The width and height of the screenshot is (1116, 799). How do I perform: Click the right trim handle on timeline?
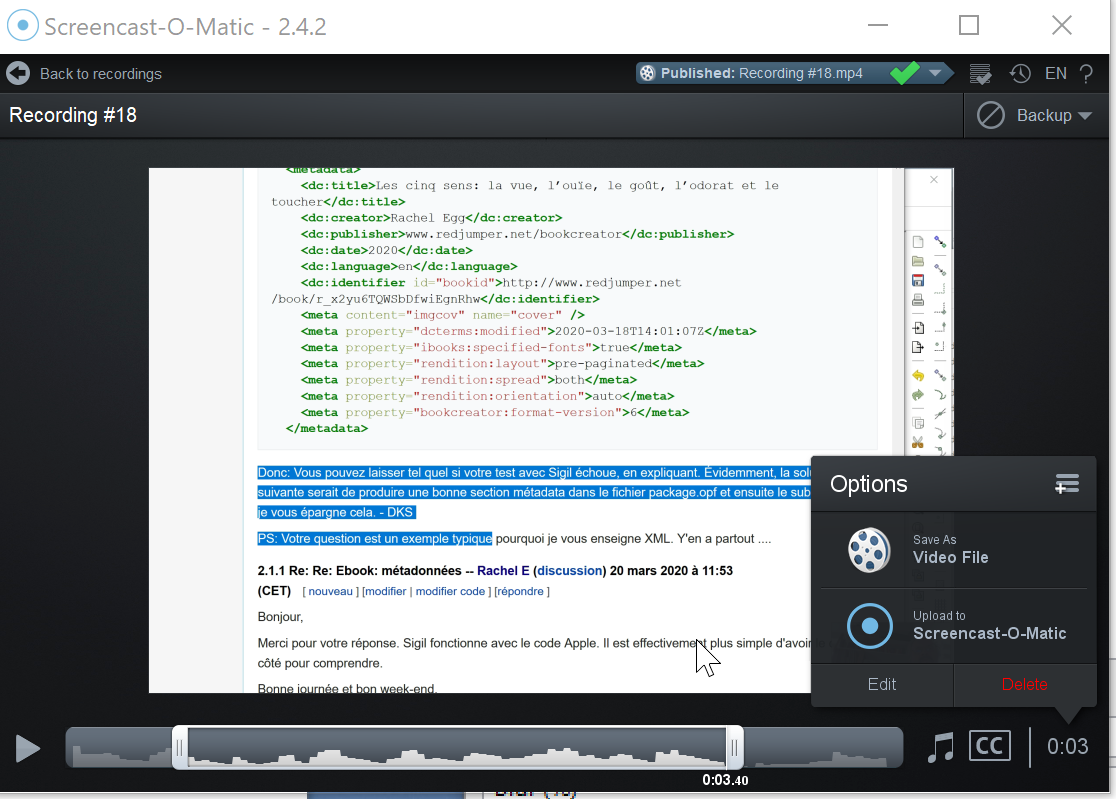(735, 747)
